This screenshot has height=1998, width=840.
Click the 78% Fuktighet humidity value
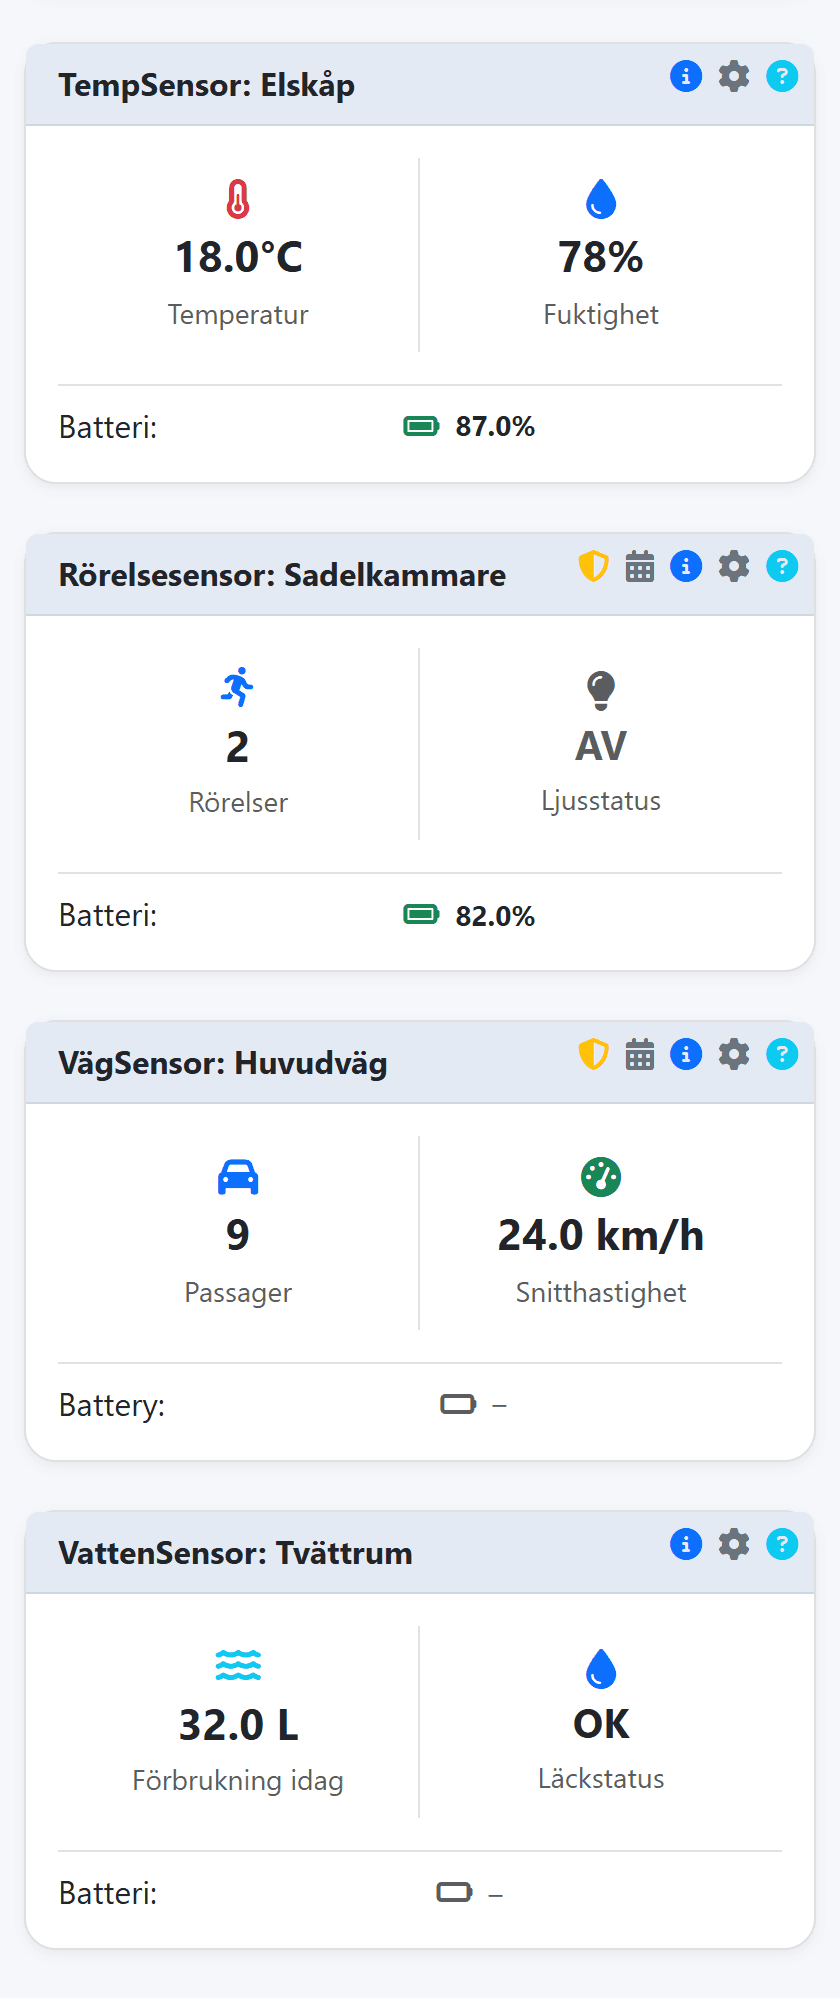tap(600, 257)
